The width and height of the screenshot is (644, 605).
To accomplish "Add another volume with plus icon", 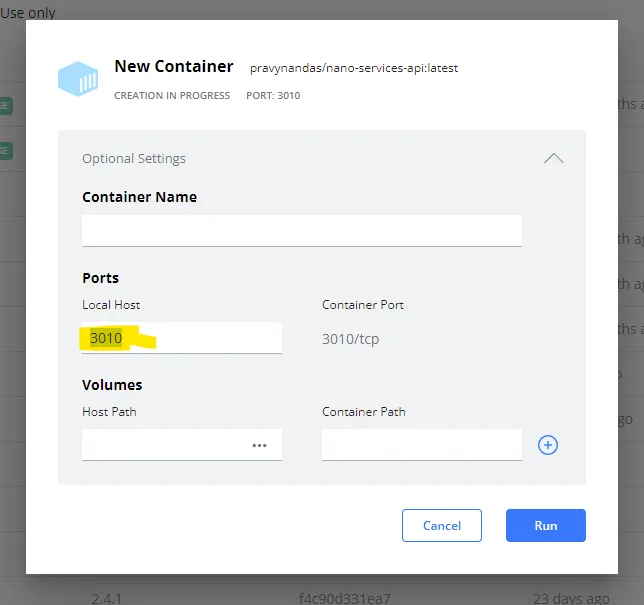I will pos(548,445).
